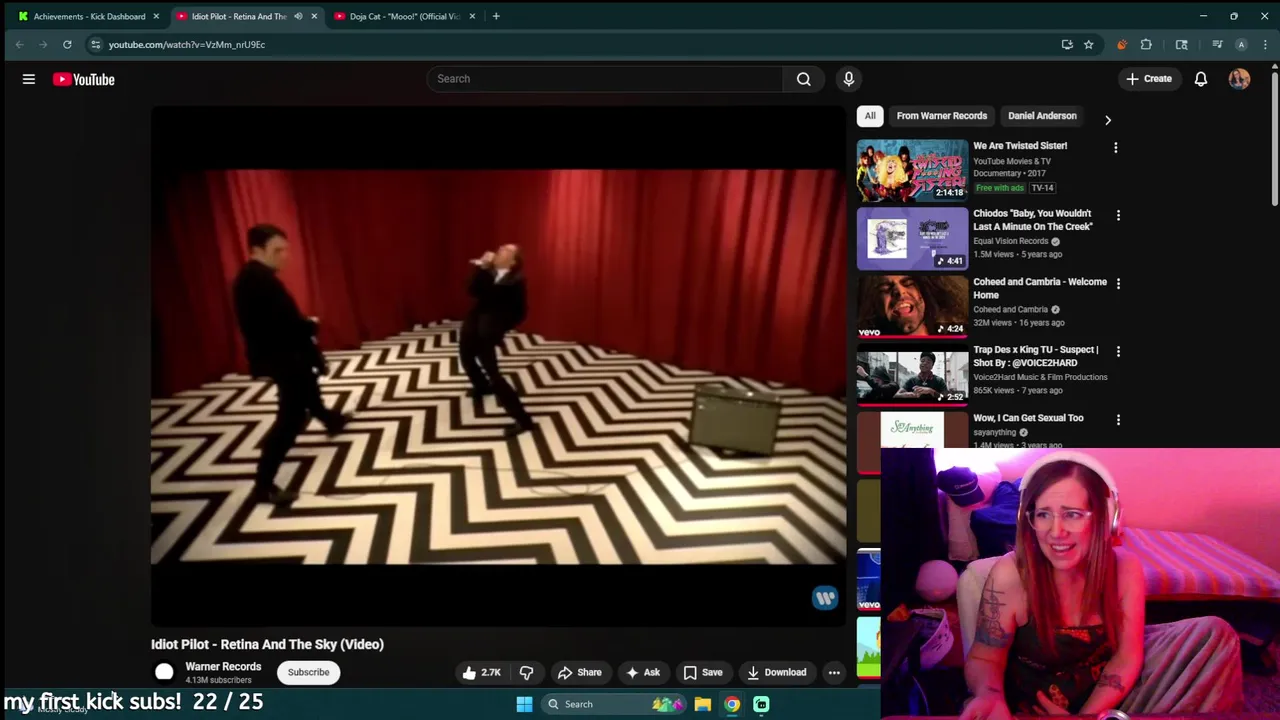Bookmark this page with star
Image resolution: width=1280 pixels, height=720 pixels.
coord(1088,44)
